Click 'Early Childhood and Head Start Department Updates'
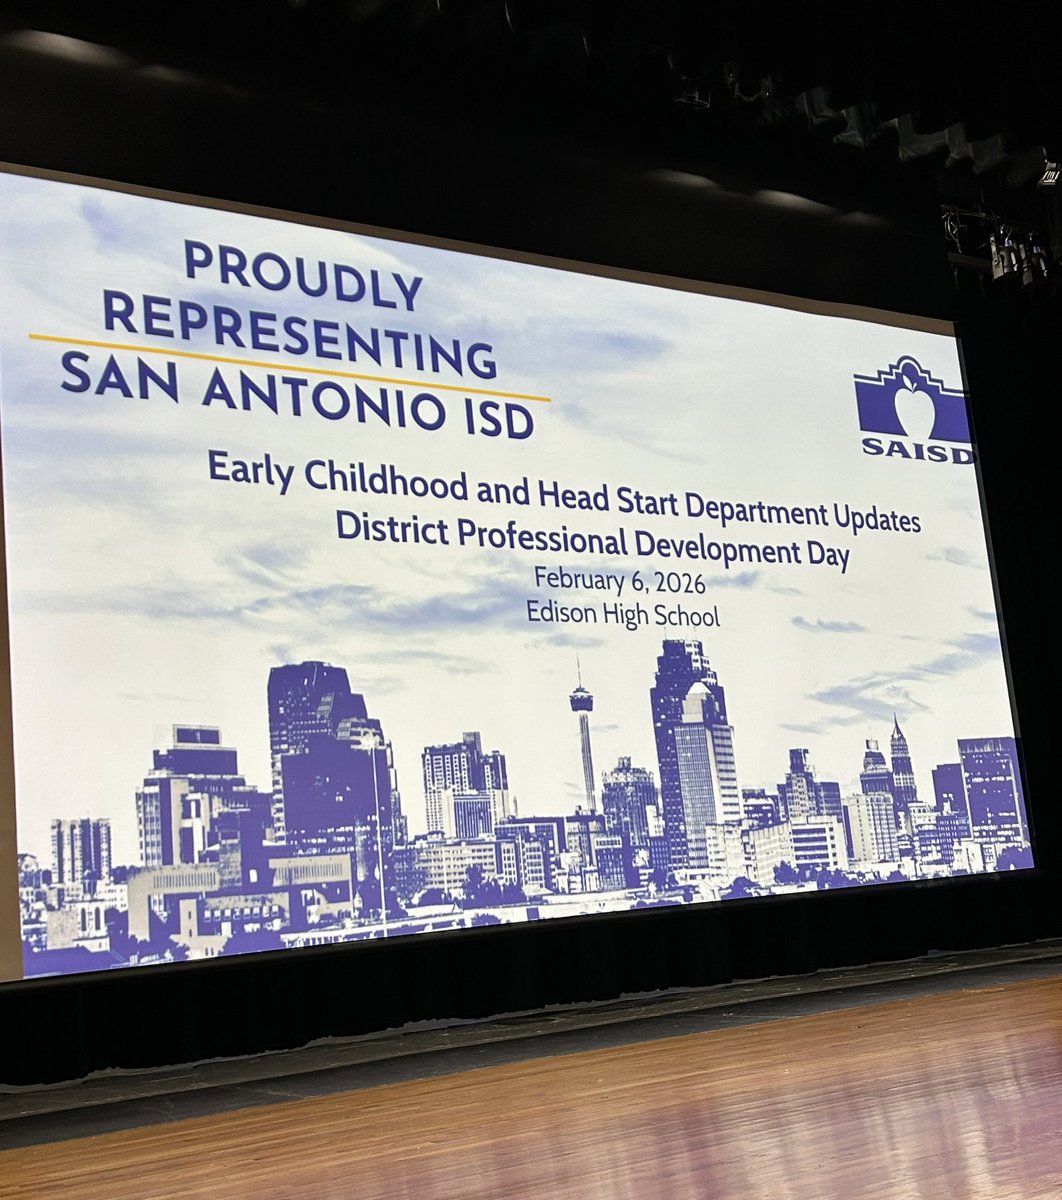1062x1200 pixels. (x=564, y=492)
